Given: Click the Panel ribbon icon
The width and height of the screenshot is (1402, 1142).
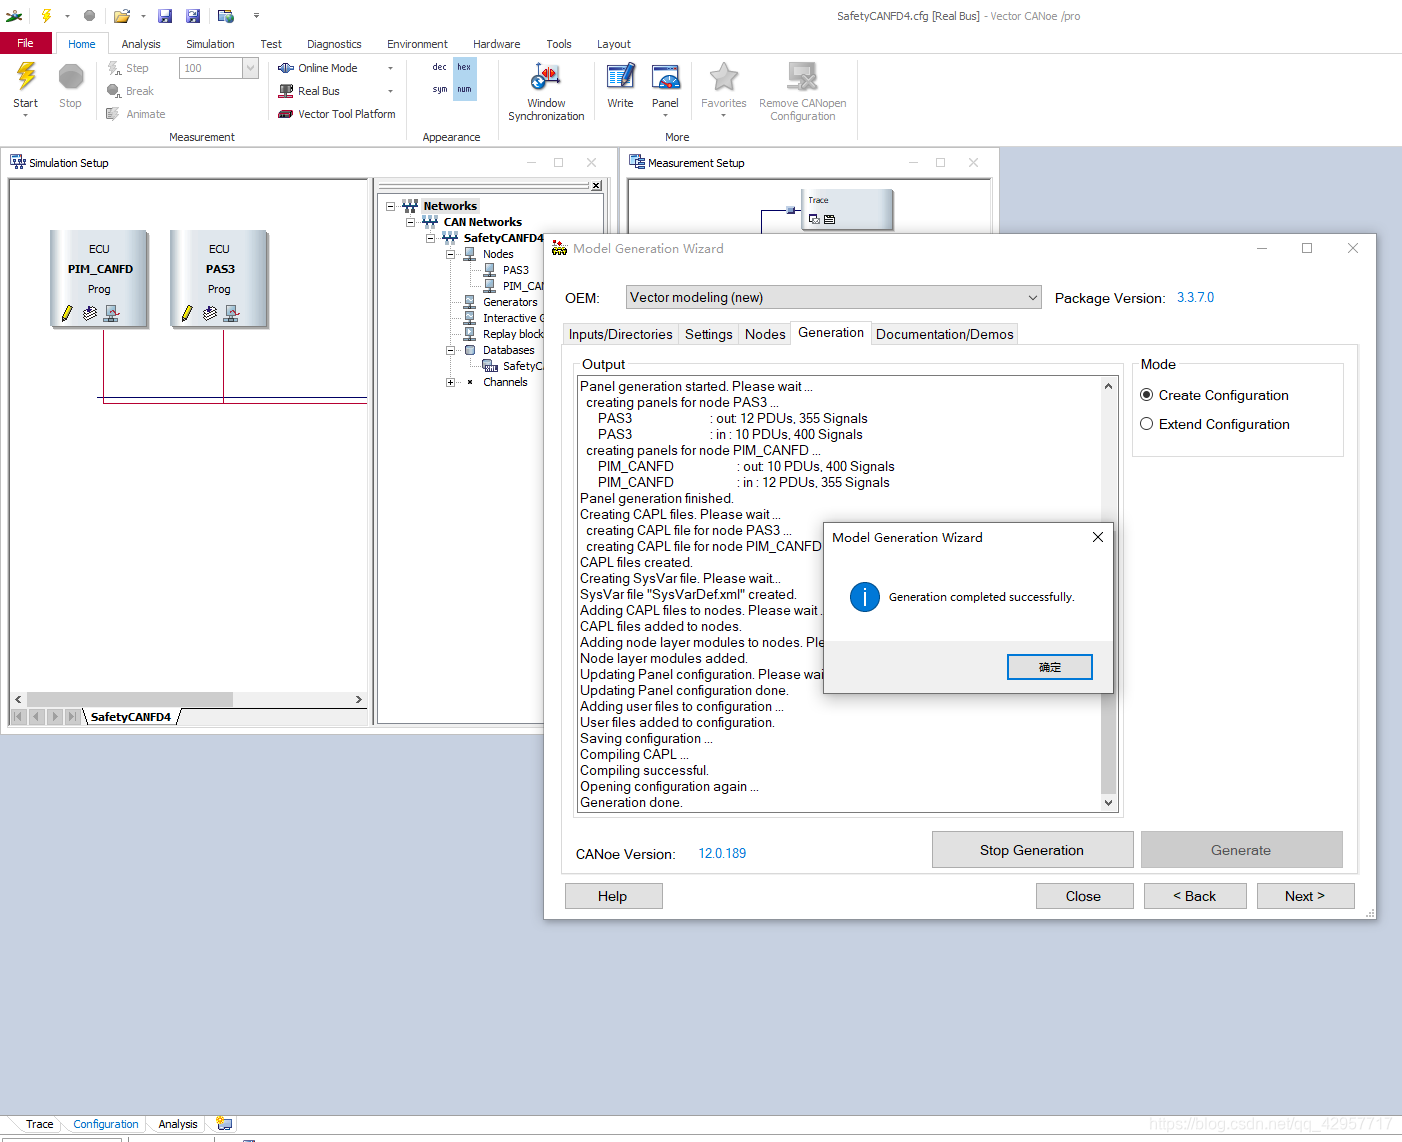Looking at the screenshot, I should coord(665,77).
